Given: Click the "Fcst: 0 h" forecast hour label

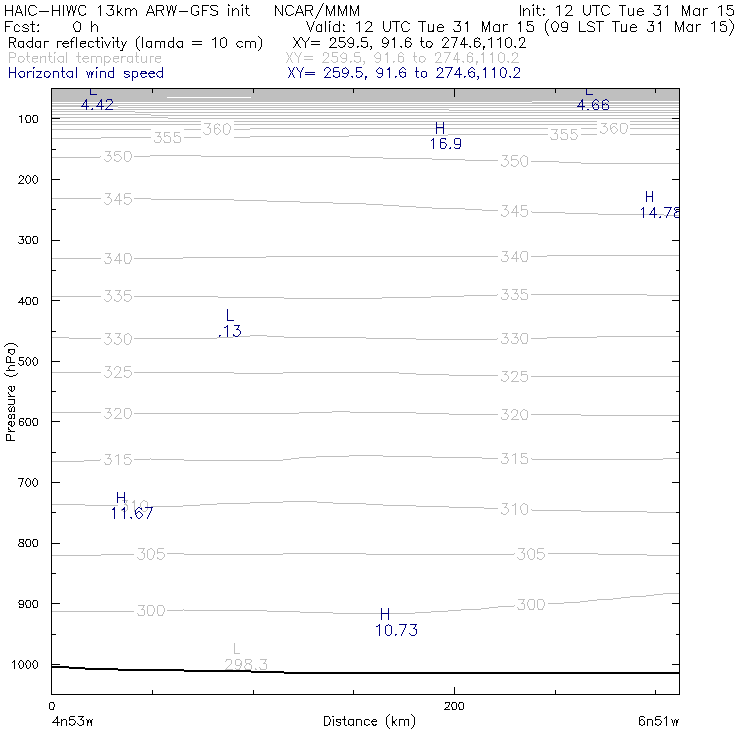Looking at the screenshot, I should (51, 26).
